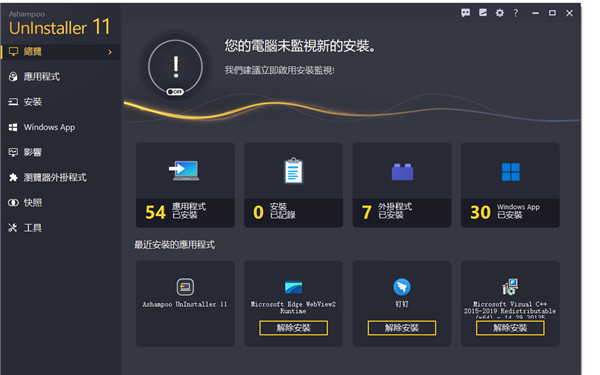The image size is (600, 375).
Task: Open the 54 應用程式 已安裝 tile
Action: pyautogui.click(x=185, y=185)
